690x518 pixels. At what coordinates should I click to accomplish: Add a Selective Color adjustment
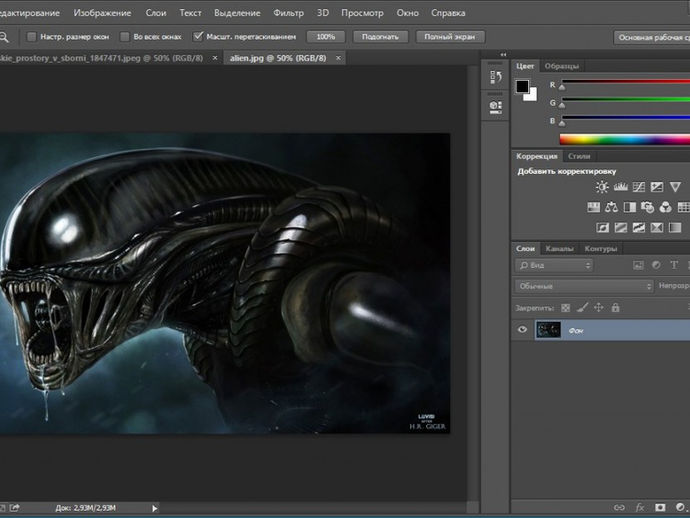(657, 227)
